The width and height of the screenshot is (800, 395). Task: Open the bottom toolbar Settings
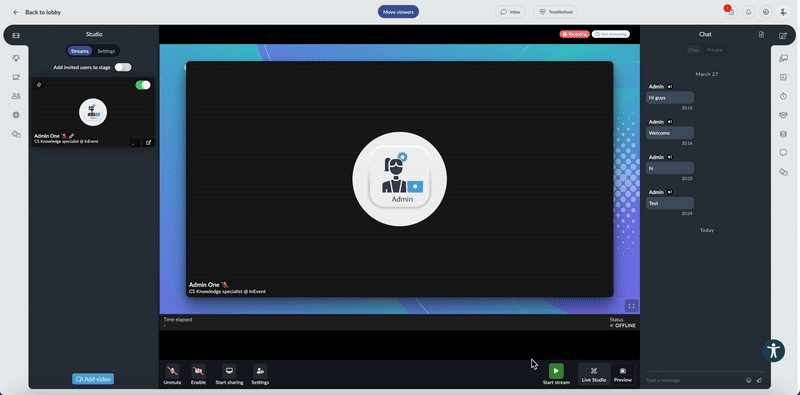point(260,374)
